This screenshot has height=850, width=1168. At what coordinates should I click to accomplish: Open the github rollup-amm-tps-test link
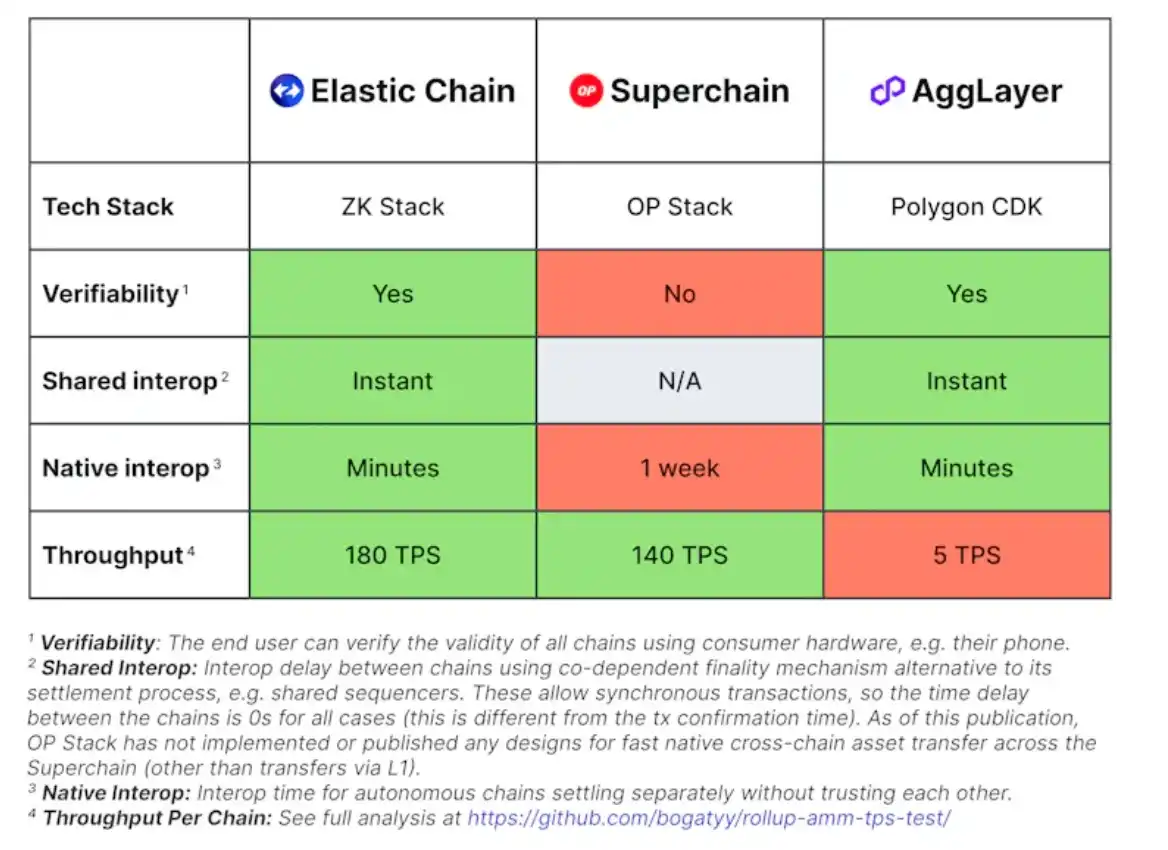point(709,817)
